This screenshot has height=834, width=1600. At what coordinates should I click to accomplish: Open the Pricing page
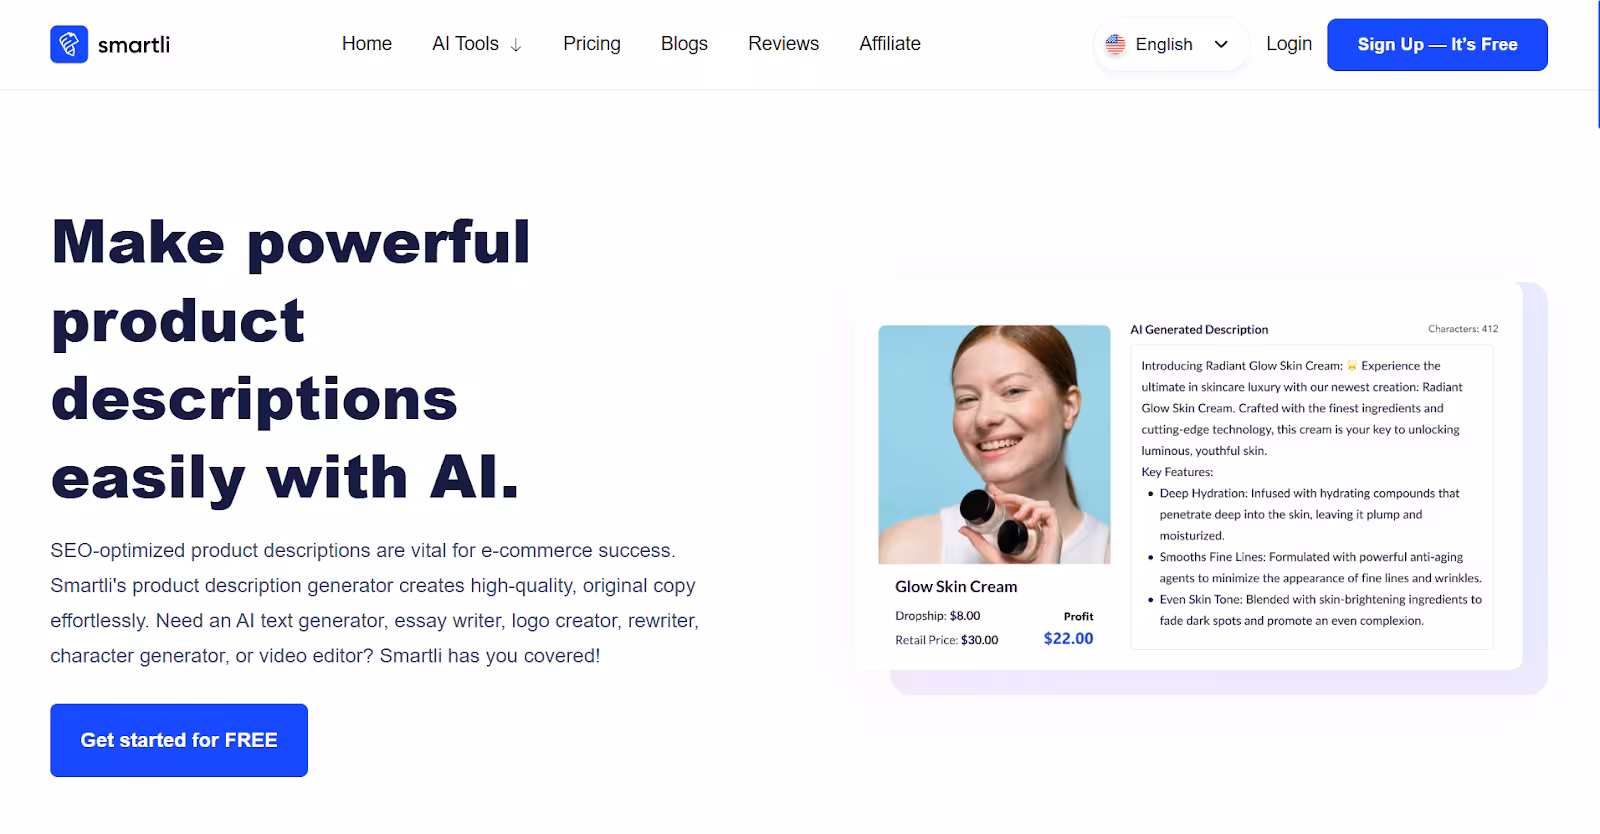(x=592, y=44)
